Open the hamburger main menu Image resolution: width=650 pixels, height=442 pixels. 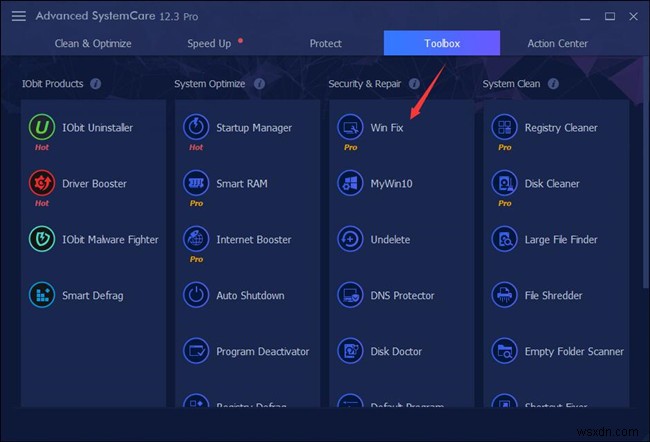18,16
